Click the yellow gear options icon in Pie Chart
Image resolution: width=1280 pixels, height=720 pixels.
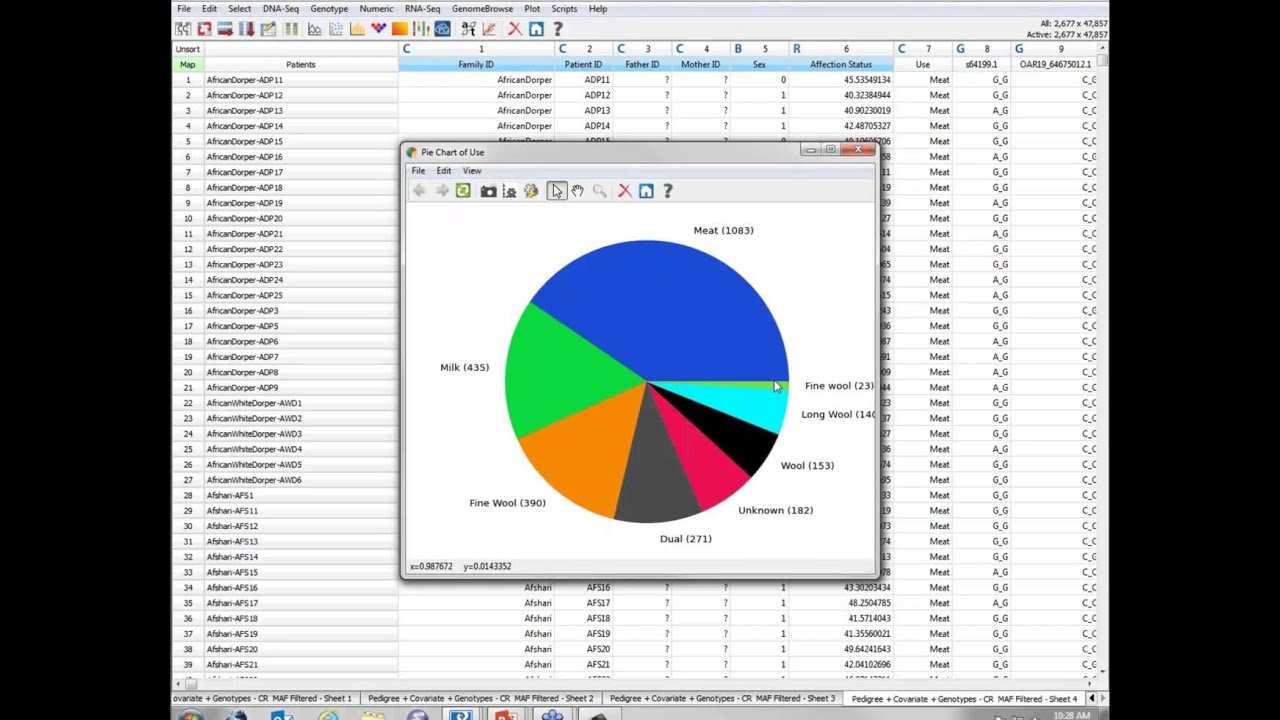point(531,191)
